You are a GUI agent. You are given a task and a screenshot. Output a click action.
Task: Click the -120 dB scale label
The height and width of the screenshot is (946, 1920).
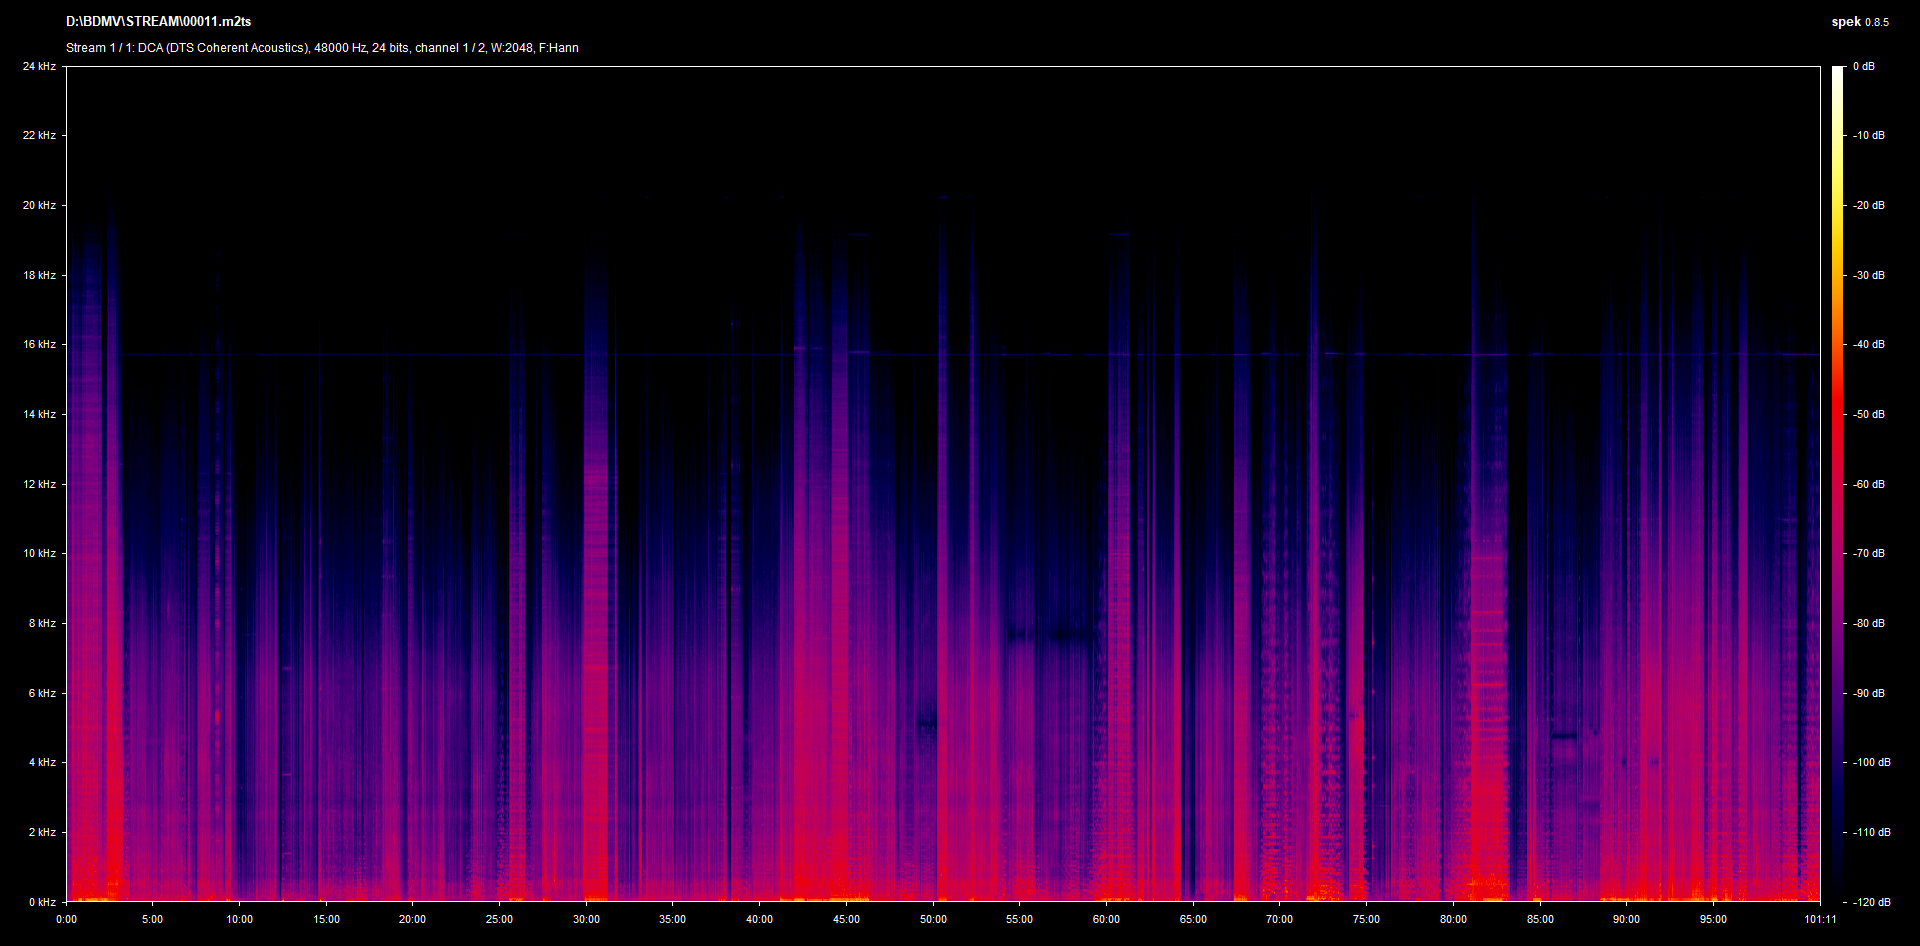[x=1870, y=902]
